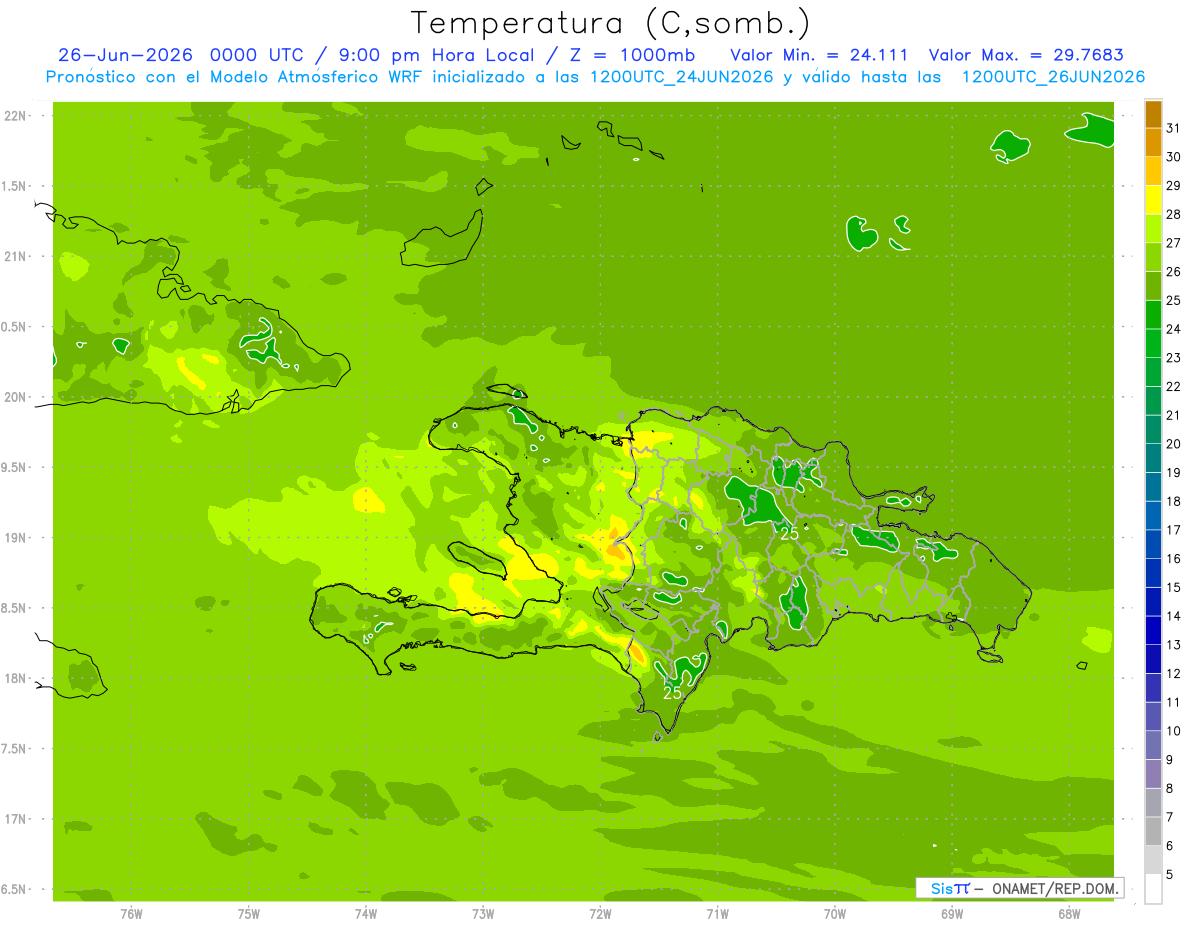Click the longitude axis label "71W"

pos(717,913)
